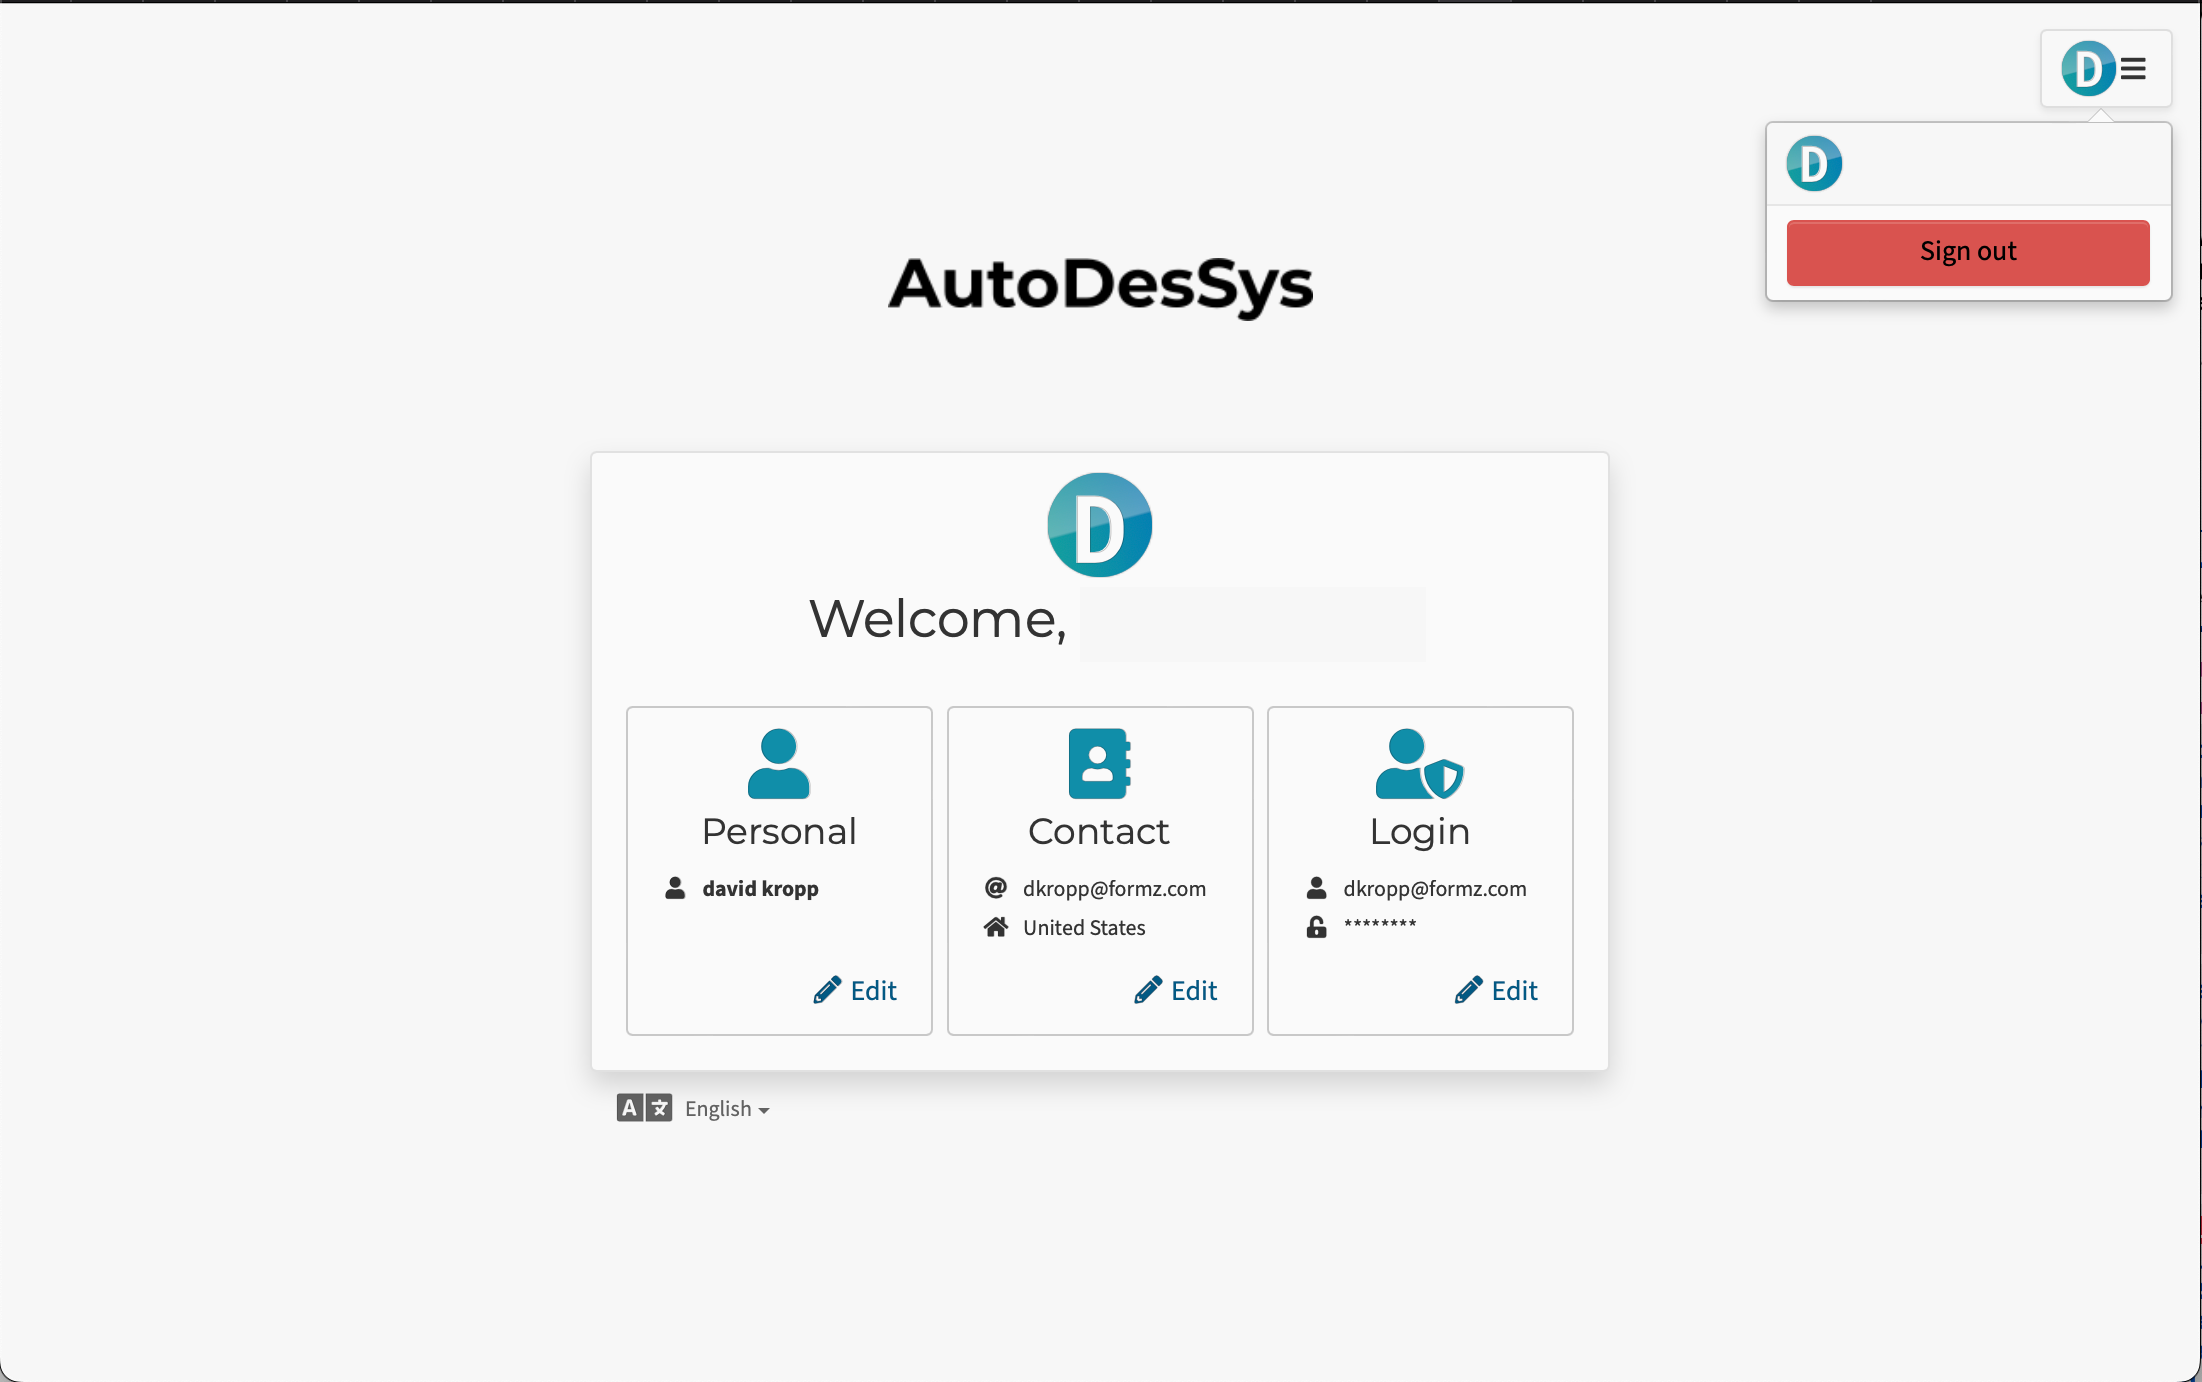2202x1382 pixels.
Task: Click the large D profile avatar above Welcome
Action: click(1099, 525)
